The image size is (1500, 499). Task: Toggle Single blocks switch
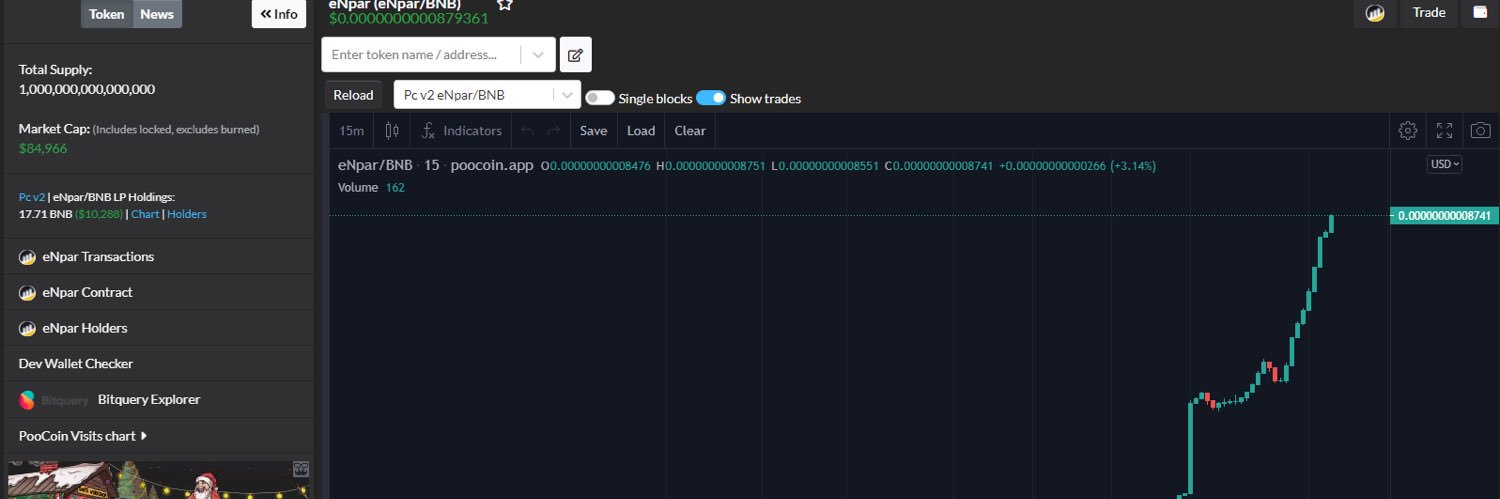(x=599, y=98)
